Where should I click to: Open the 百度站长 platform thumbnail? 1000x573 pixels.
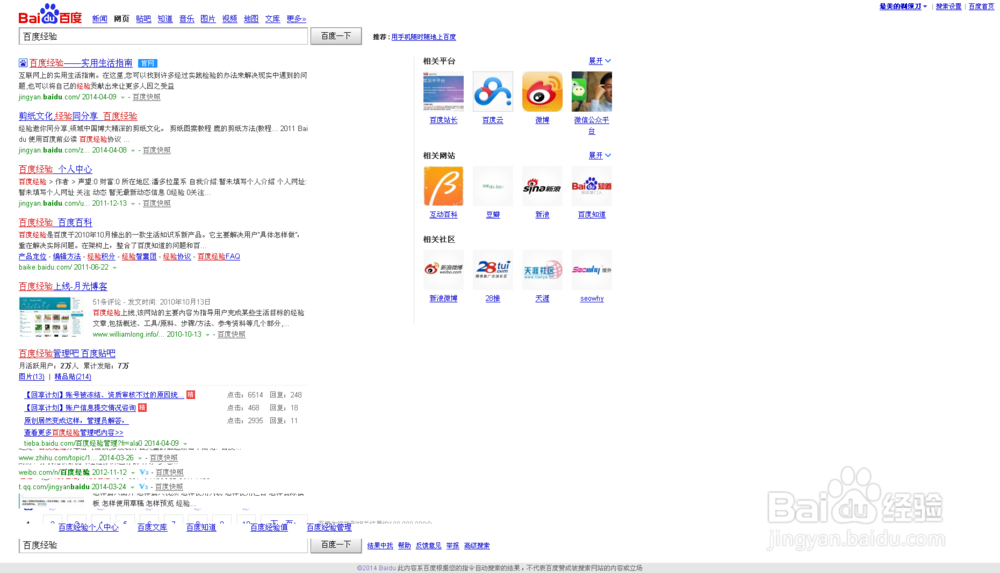tap(443, 92)
